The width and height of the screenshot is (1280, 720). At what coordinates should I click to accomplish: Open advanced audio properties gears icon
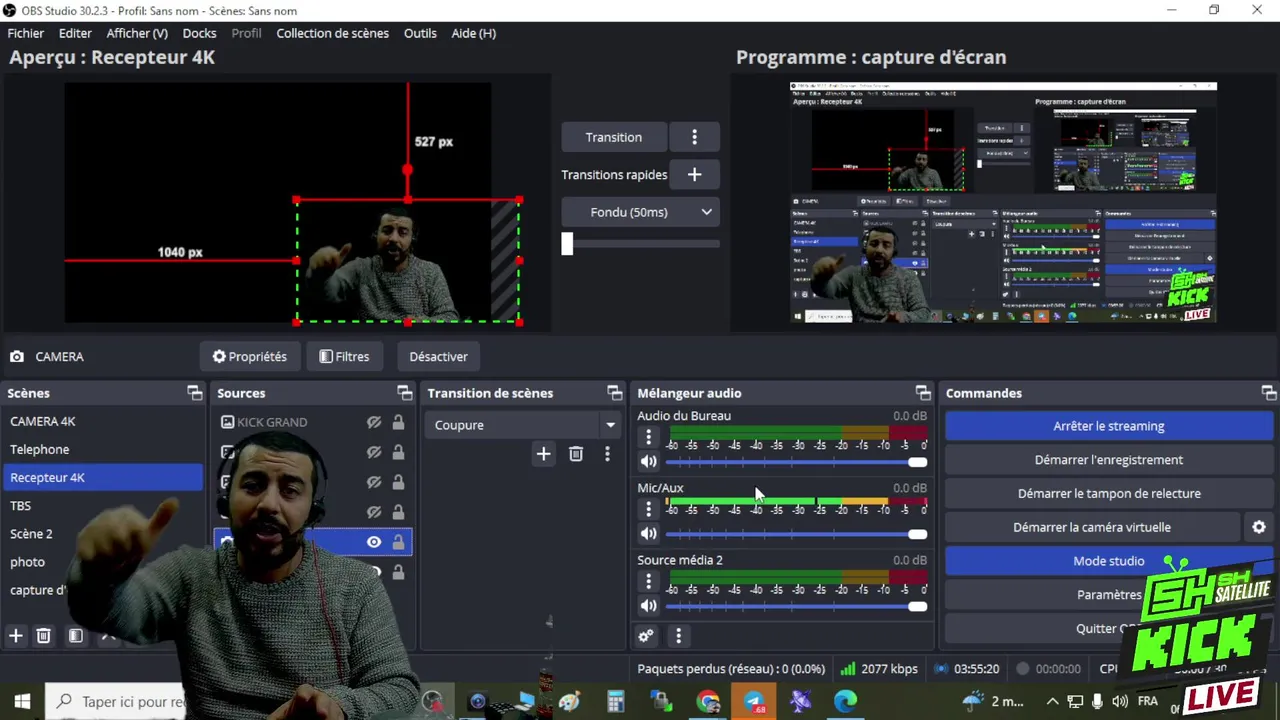pyautogui.click(x=646, y=636)
